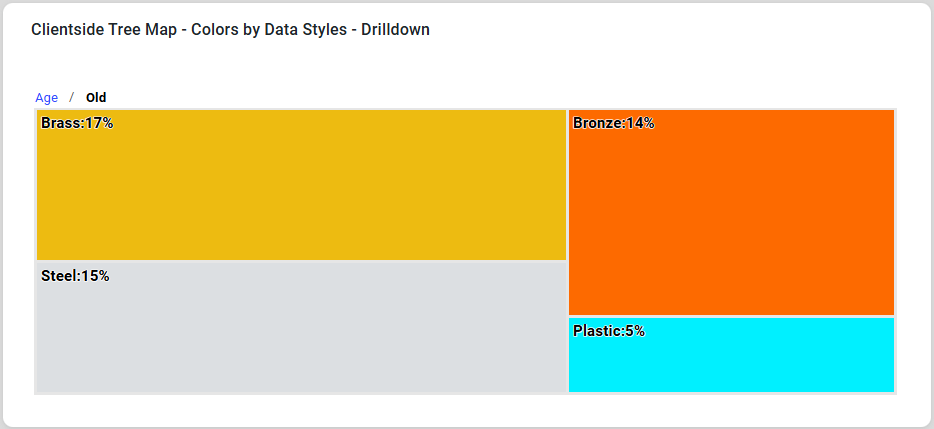Click the "15%" value on Steel
The width and height of the screenshot is (934, 429).
pyautogui.click(x=96, y=276)
